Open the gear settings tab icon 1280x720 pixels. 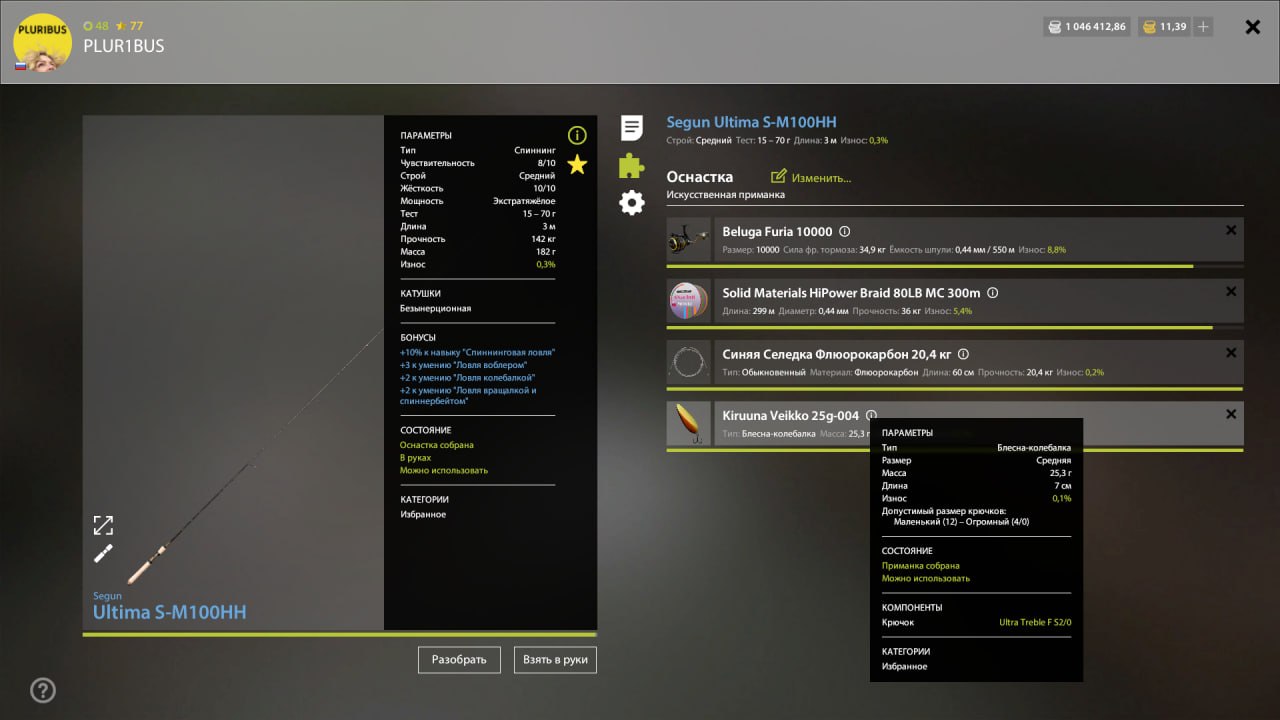coord(632,203)
